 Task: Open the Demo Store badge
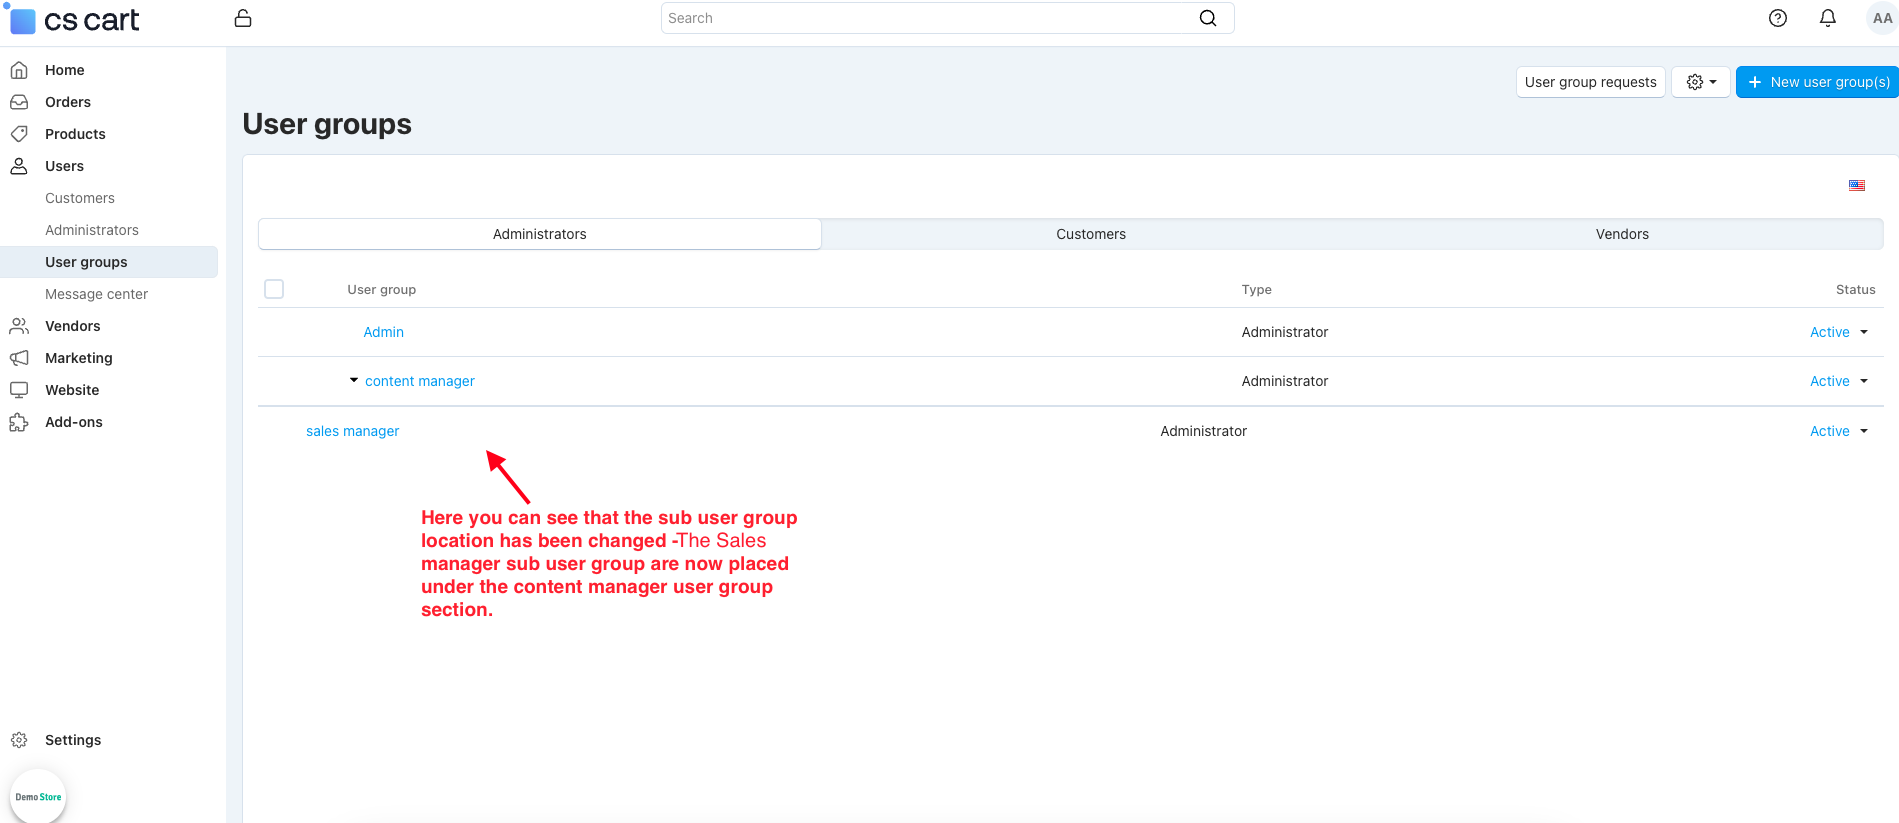(x=38, y=796)
